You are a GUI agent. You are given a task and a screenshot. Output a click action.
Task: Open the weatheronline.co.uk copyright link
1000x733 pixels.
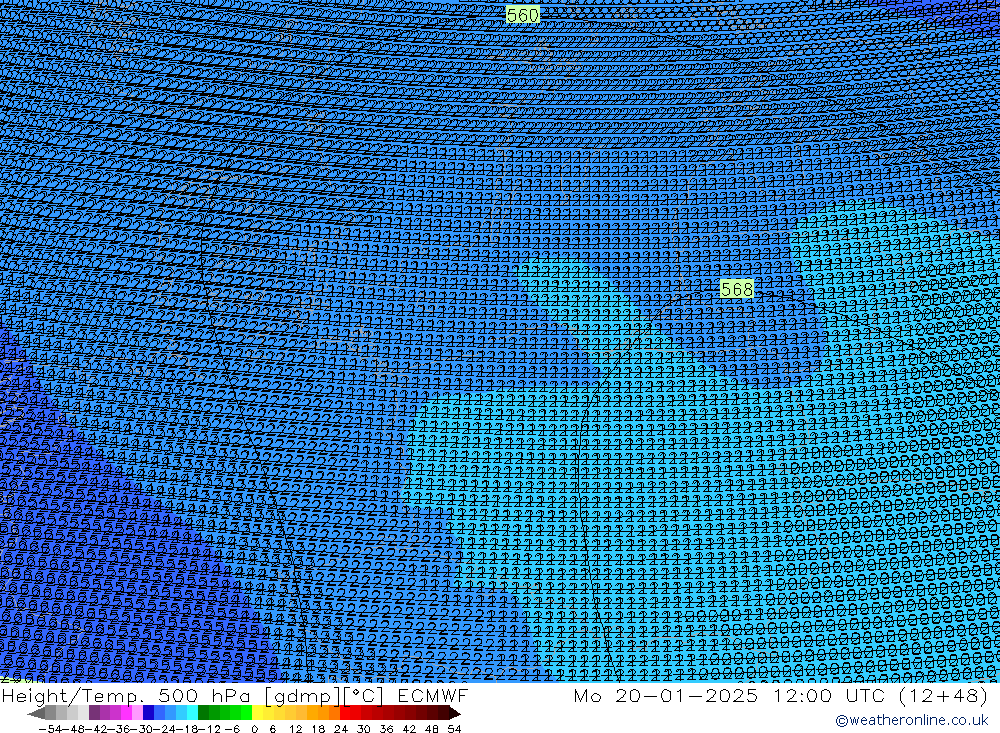click(x=911, y=720)
